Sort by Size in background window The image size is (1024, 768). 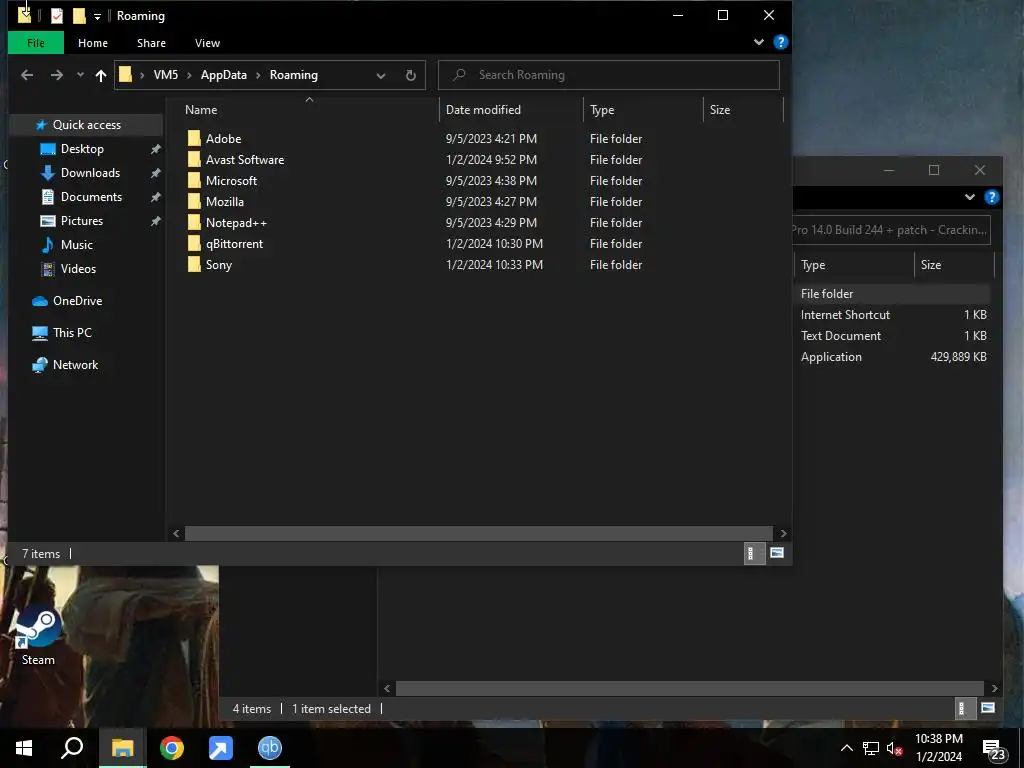931,264
